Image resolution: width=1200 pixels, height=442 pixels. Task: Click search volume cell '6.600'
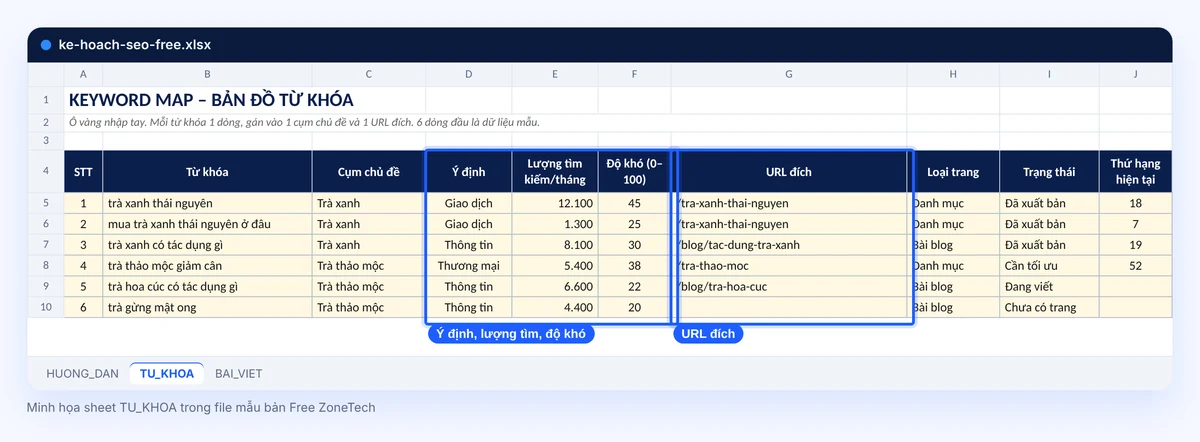(x=555, y=287)
